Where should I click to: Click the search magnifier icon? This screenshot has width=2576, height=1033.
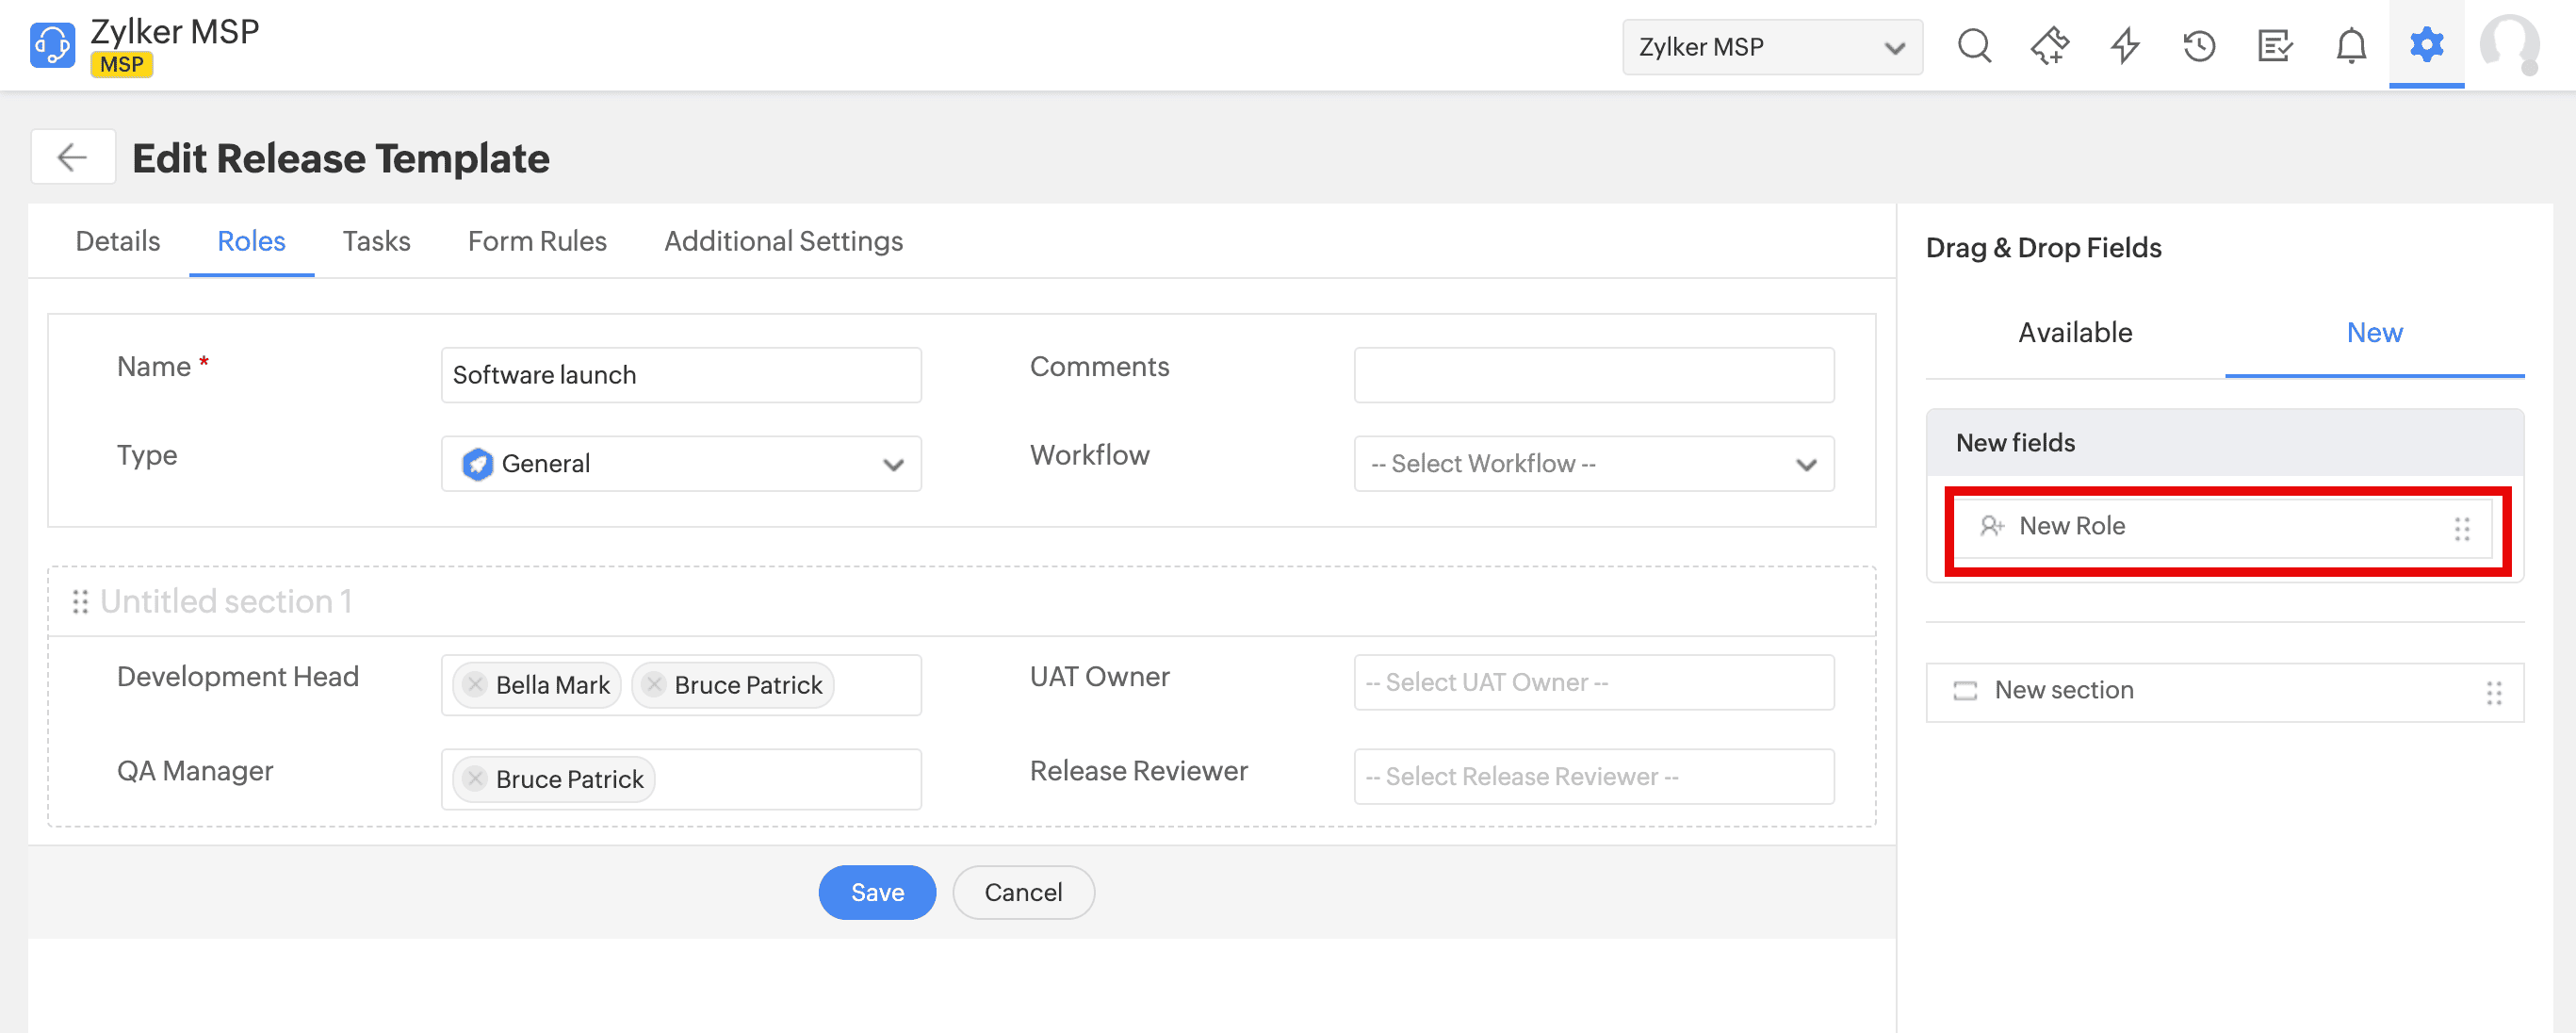tap(1974, 46)
